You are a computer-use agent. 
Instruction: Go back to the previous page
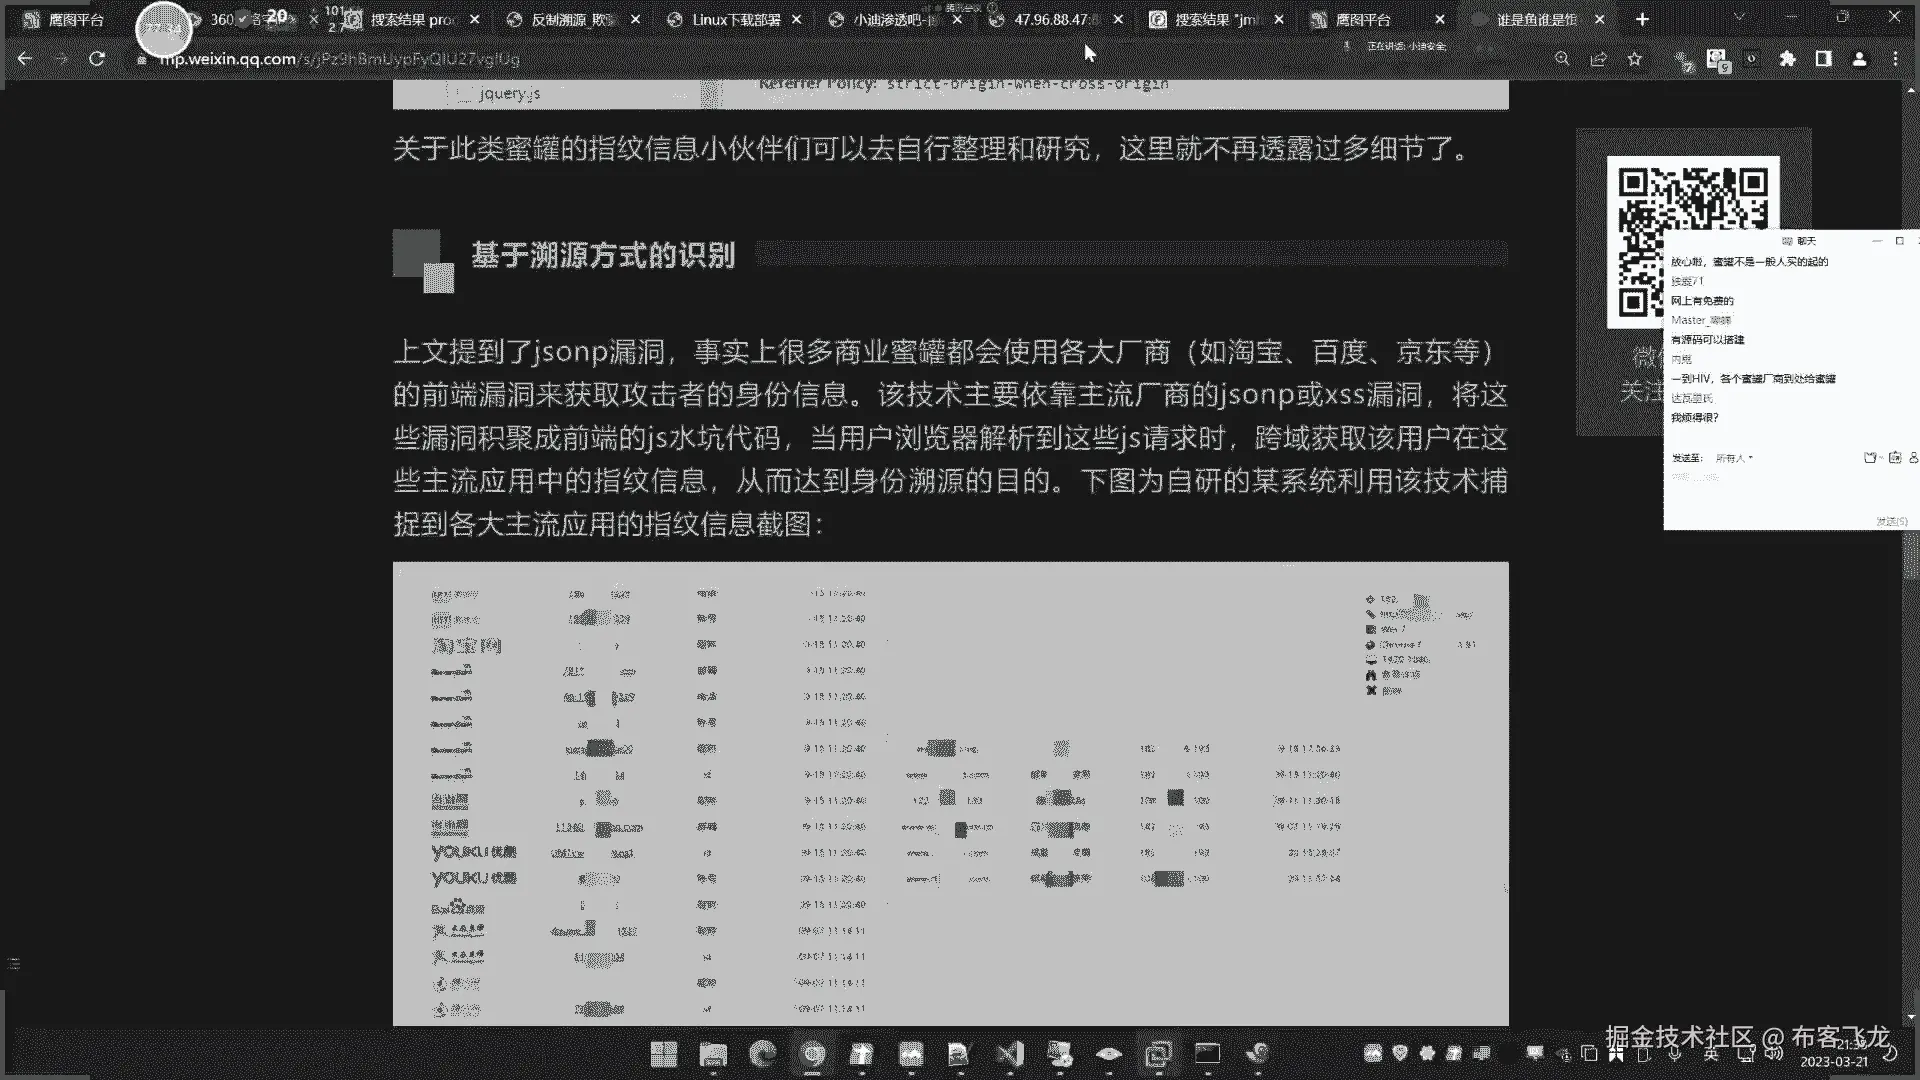(x=25, y=59)
